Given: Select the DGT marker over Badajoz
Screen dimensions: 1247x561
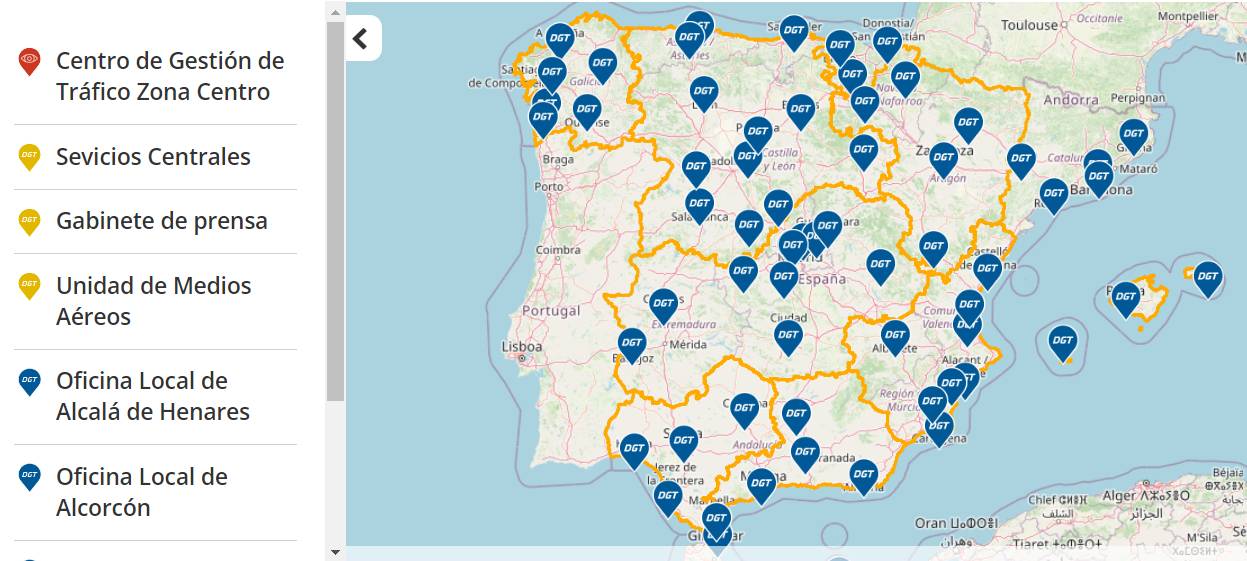Looking at the screenshot, I should tap(632, 343).
